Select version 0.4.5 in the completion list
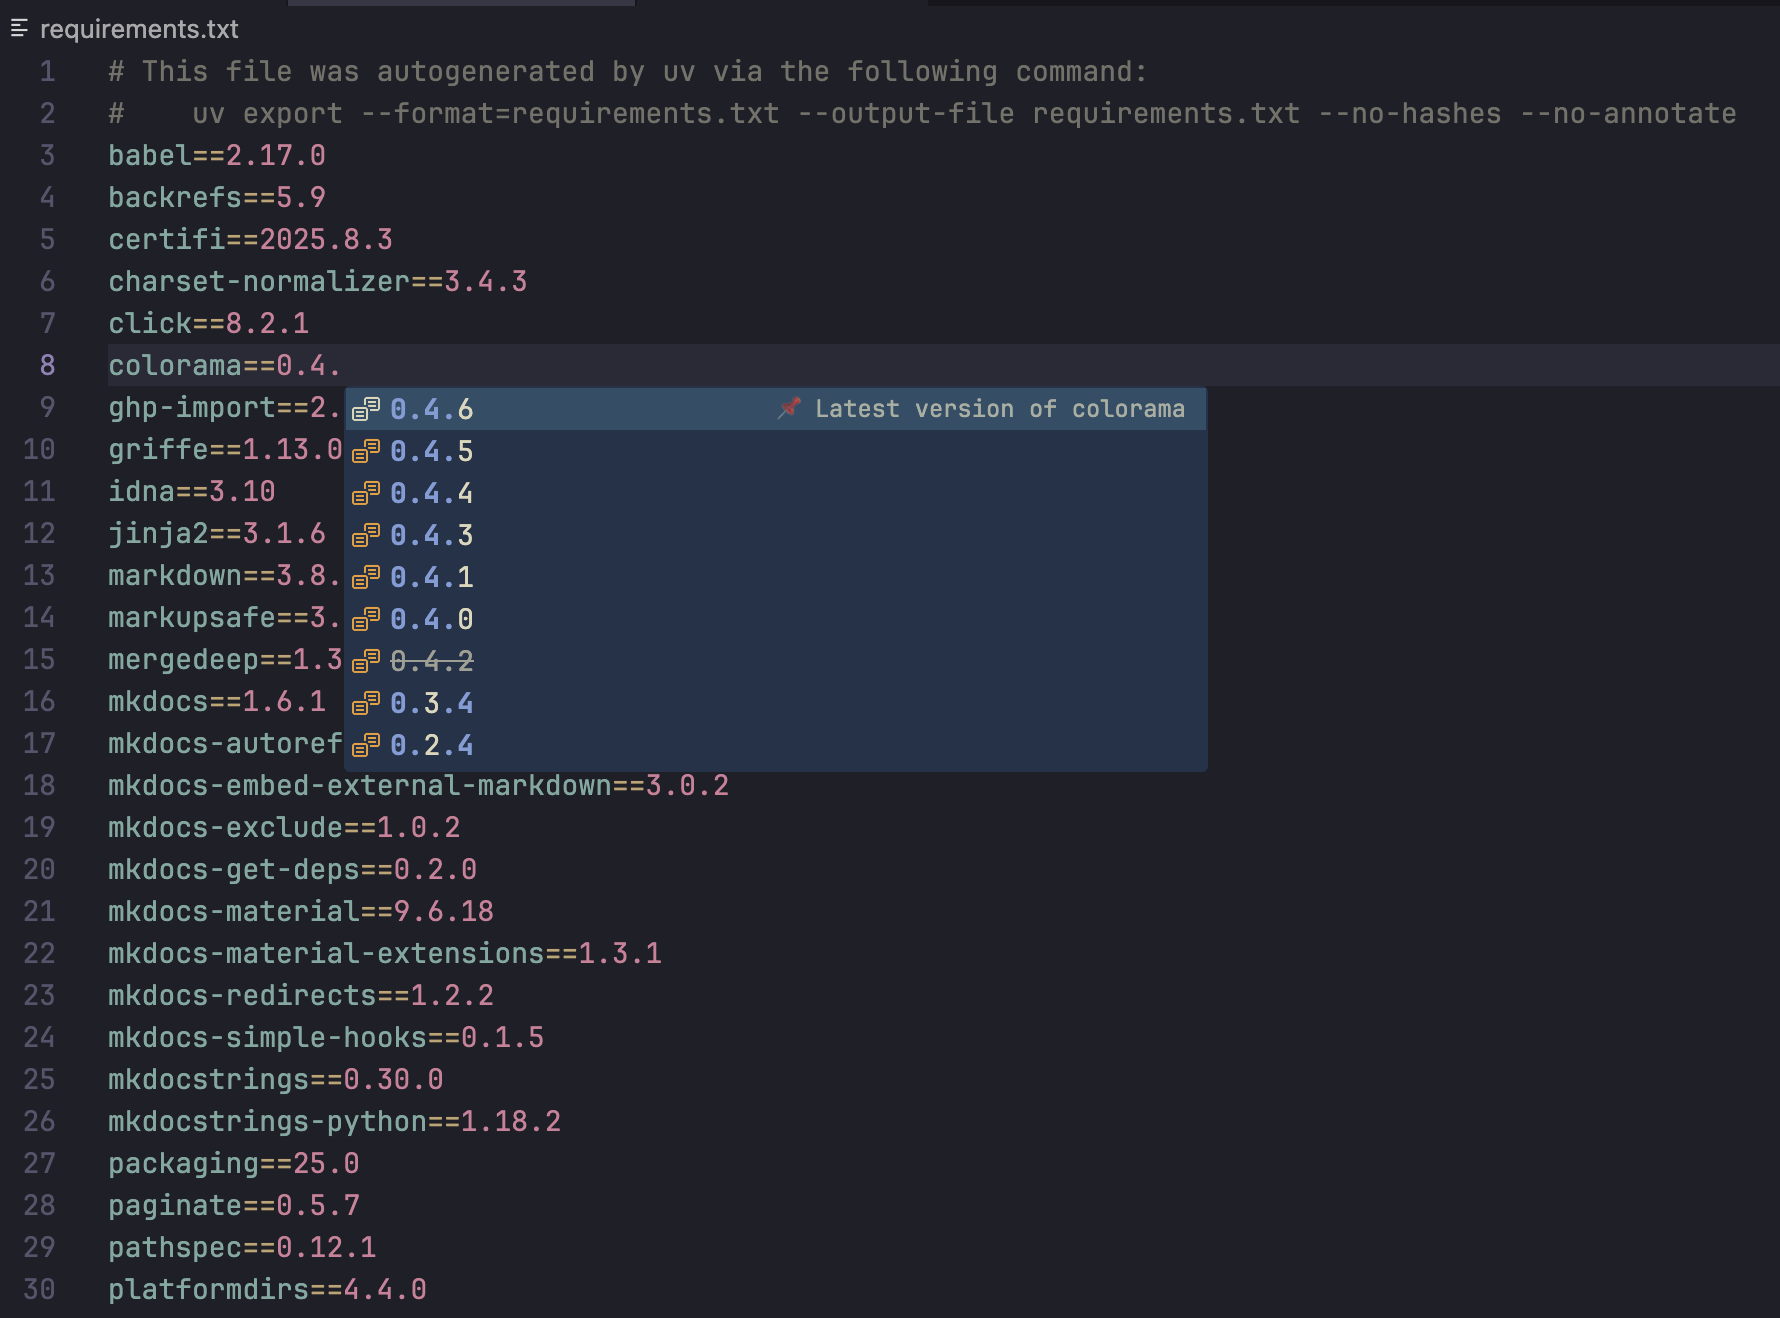The image size is (1780, 1318). click(x=776, y=451)
